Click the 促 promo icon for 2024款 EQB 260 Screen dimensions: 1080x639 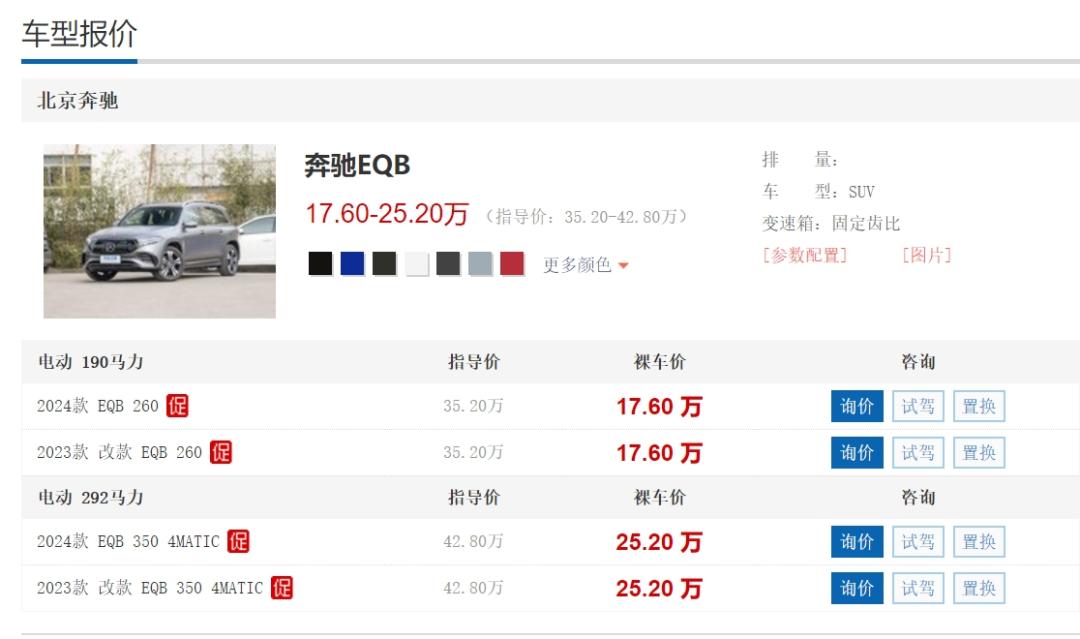(x=177, y=406)
